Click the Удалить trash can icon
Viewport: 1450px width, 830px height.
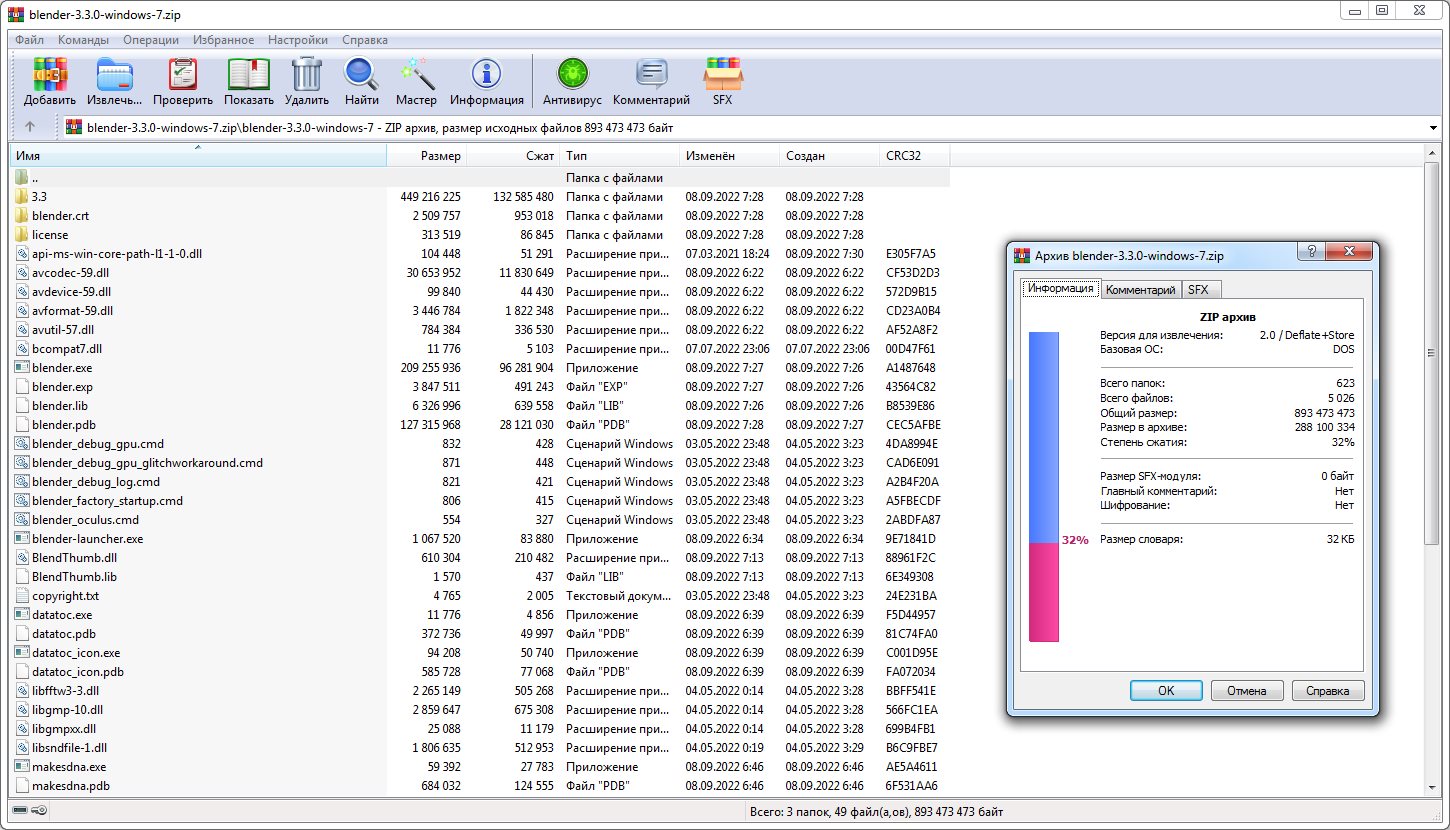click(x=307, y=75)
